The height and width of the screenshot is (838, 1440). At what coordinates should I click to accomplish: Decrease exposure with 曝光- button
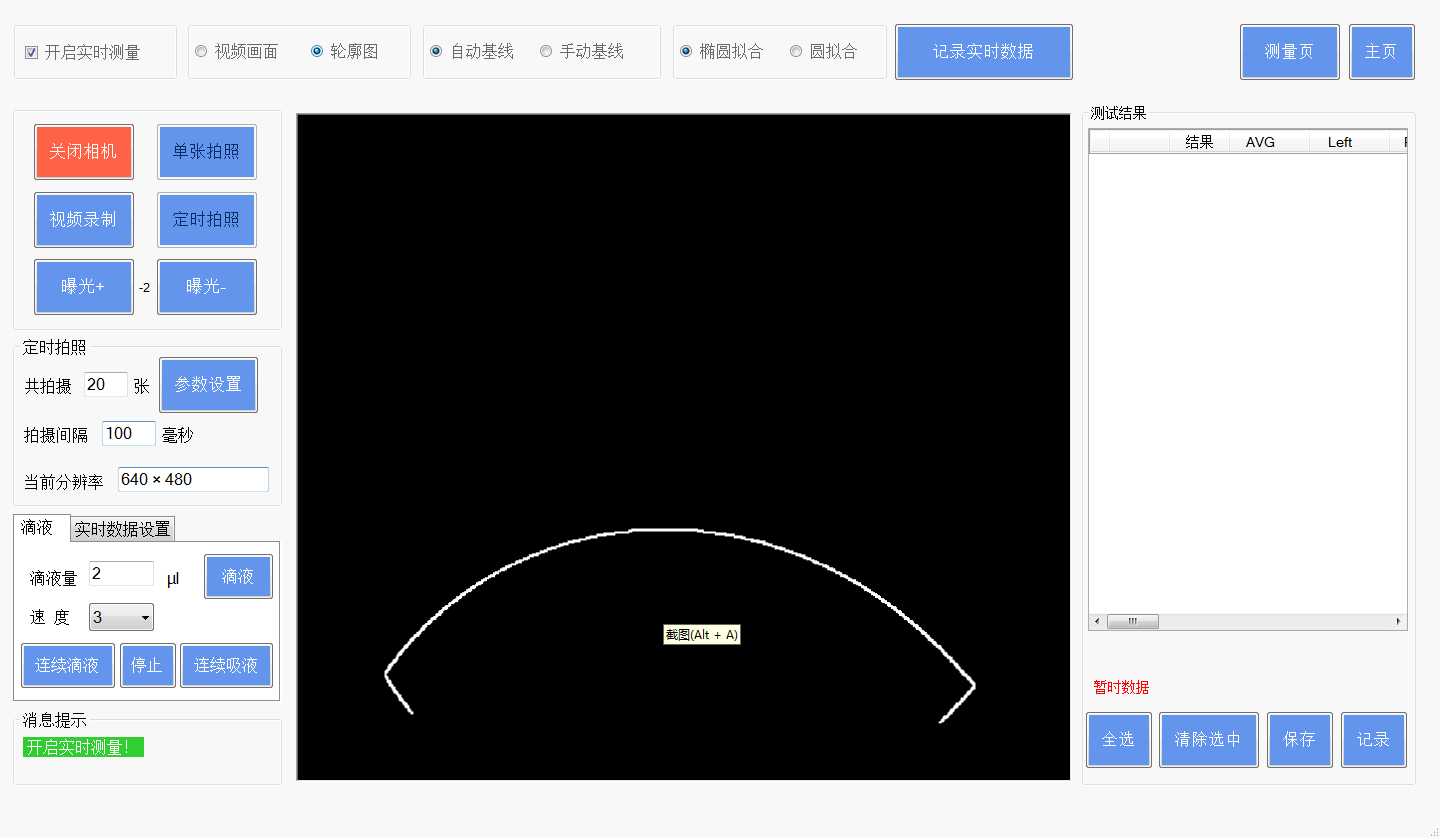pos(206,287)
